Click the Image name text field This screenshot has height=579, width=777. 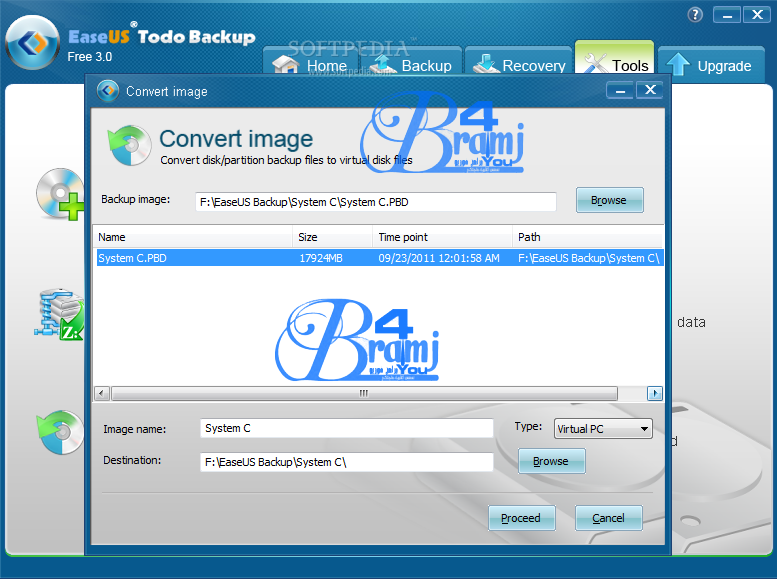[x=346, y=428]
